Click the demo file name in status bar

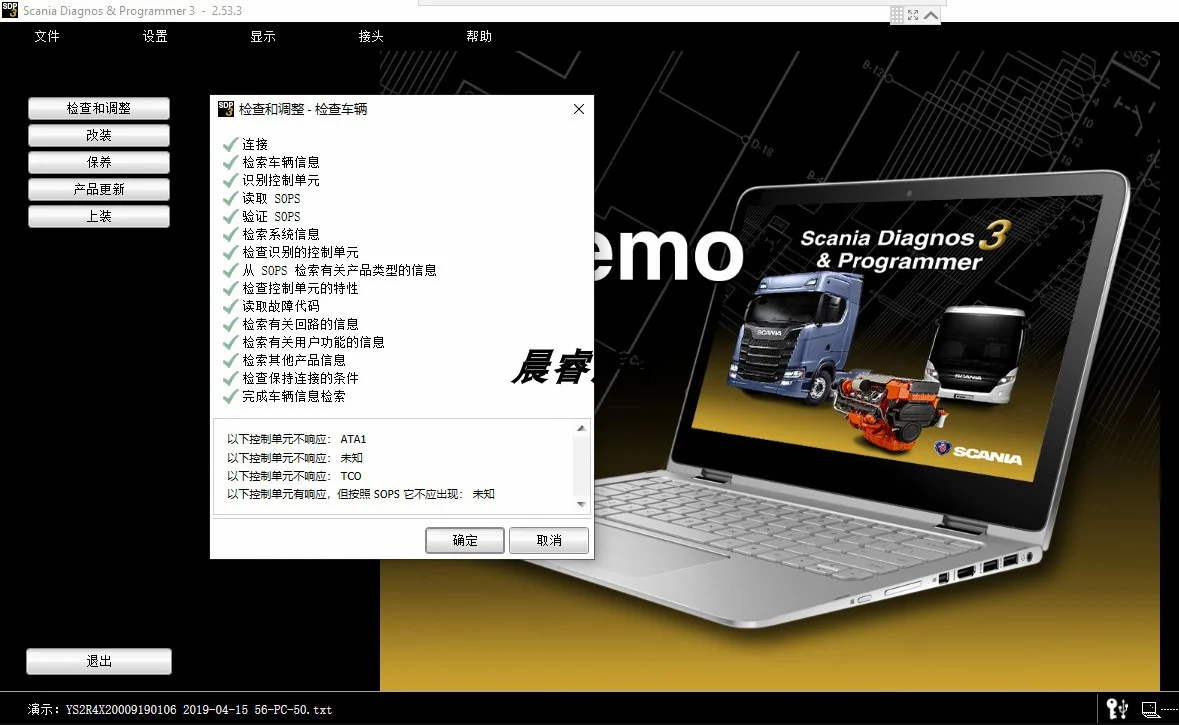[x=199, y=709]
